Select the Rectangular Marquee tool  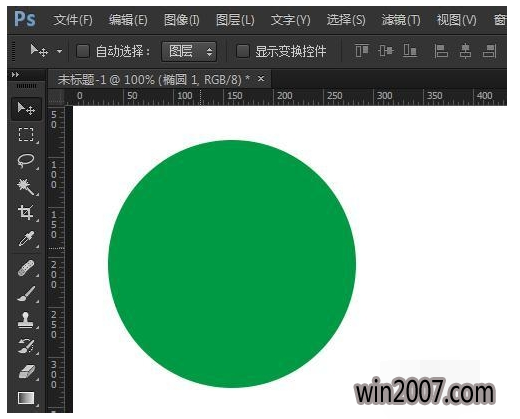pyautogui.click(x=26, y=135)
